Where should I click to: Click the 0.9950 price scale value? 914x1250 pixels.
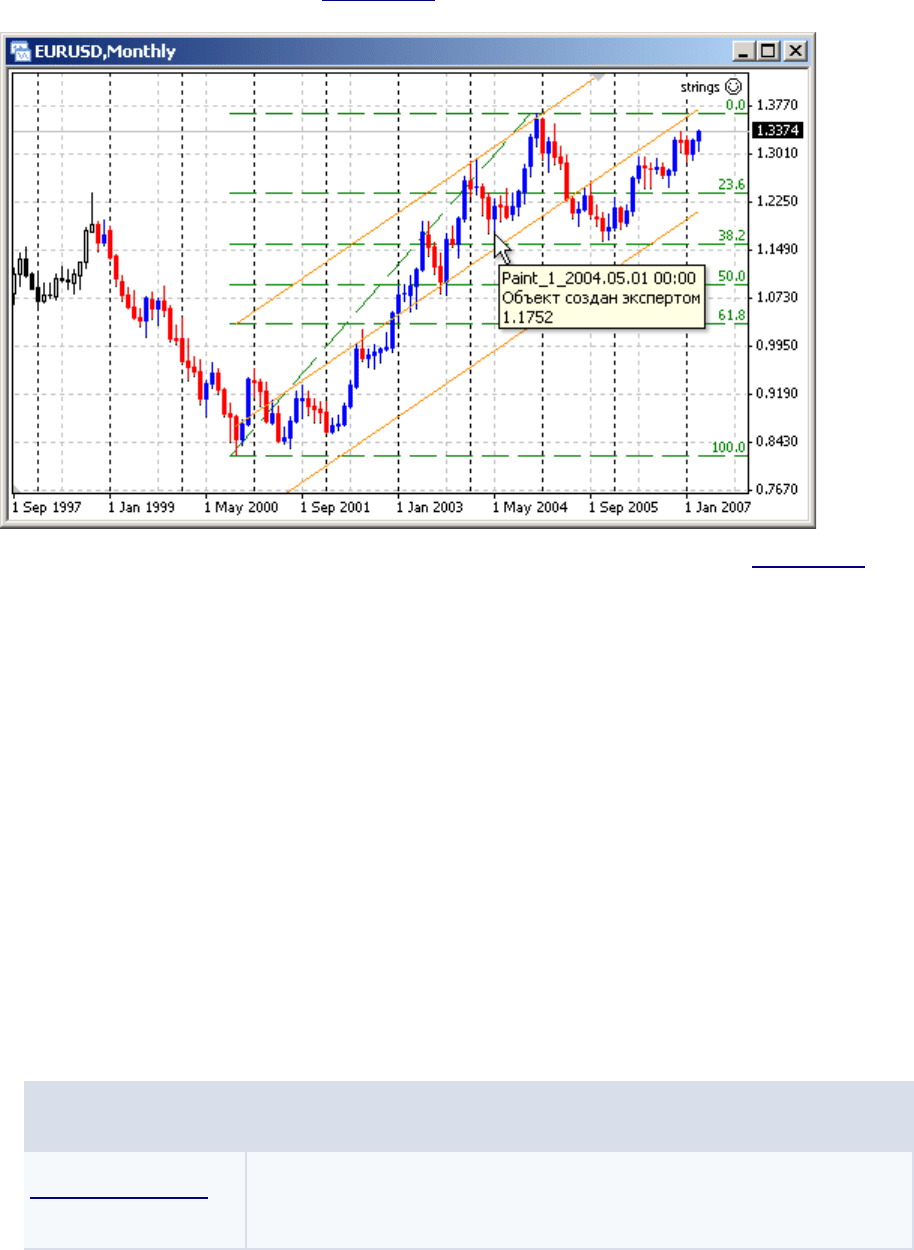[x=778, y=345]
